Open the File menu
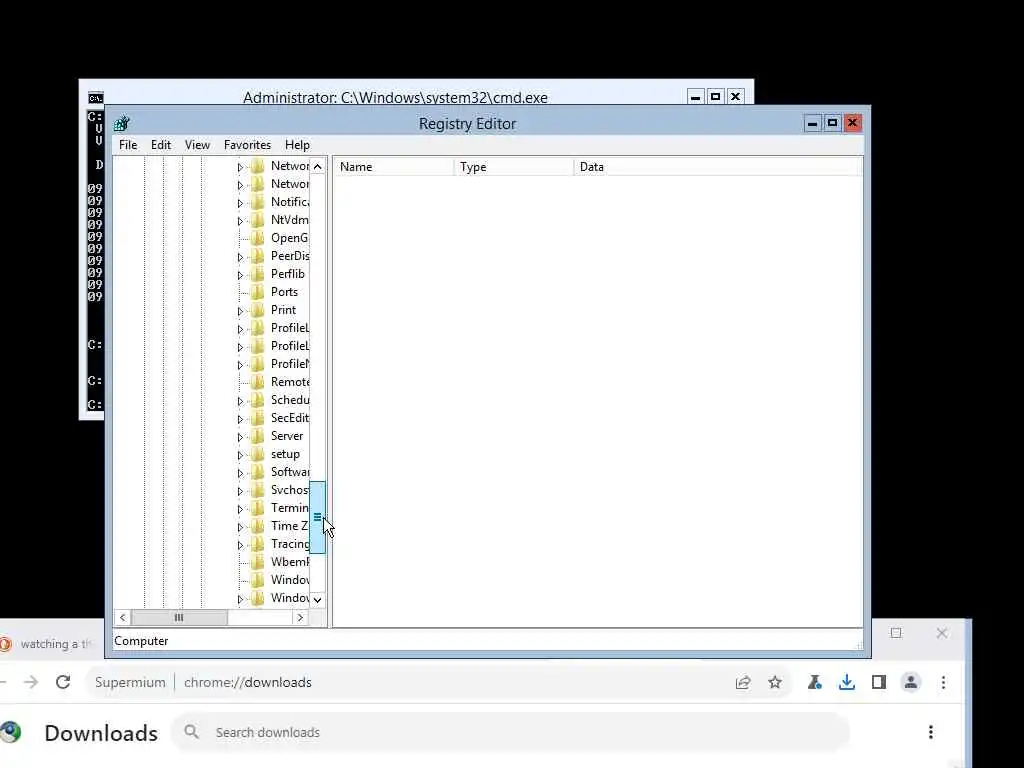Screen dimensions: 1024x768 point(128,145)
